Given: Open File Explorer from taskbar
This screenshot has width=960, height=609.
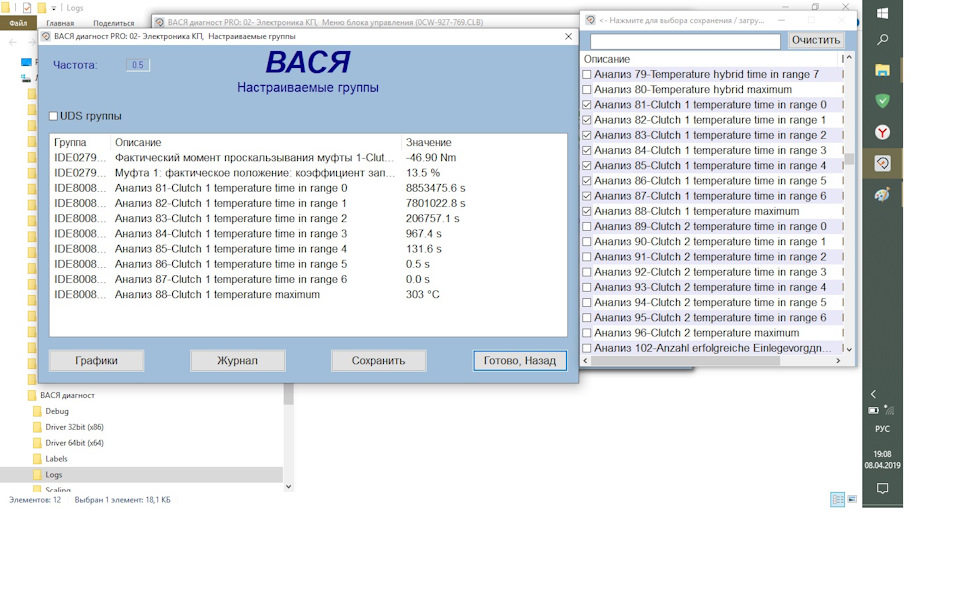Looking at the screenshot, I should [882, 70].
